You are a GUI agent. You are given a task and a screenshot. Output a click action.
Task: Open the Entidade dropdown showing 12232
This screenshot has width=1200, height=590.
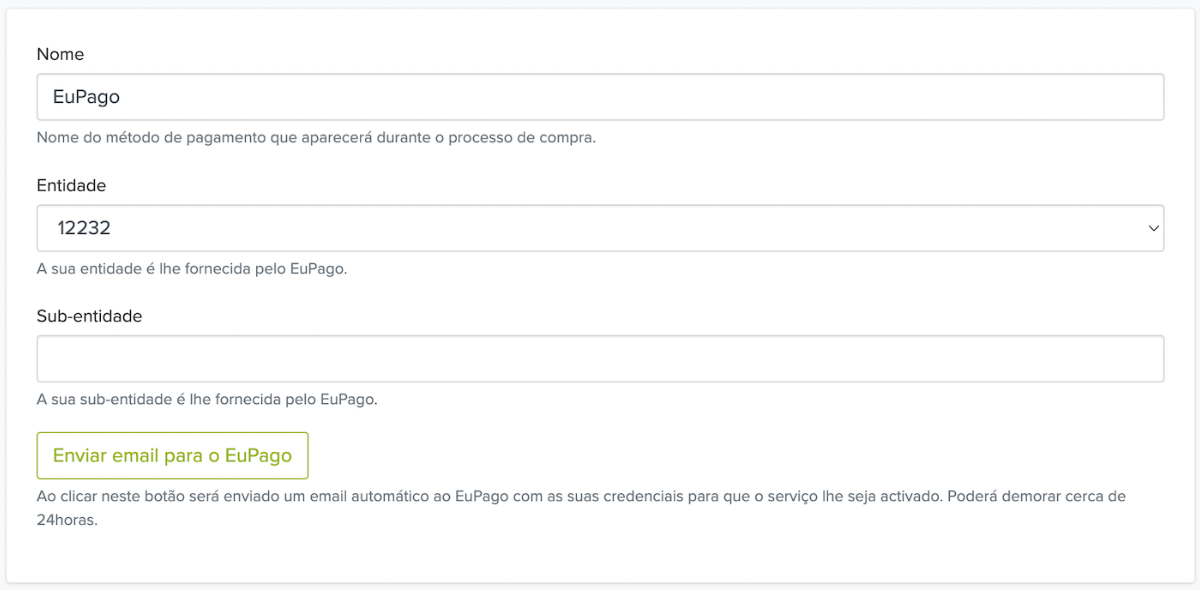coord(600,228)
